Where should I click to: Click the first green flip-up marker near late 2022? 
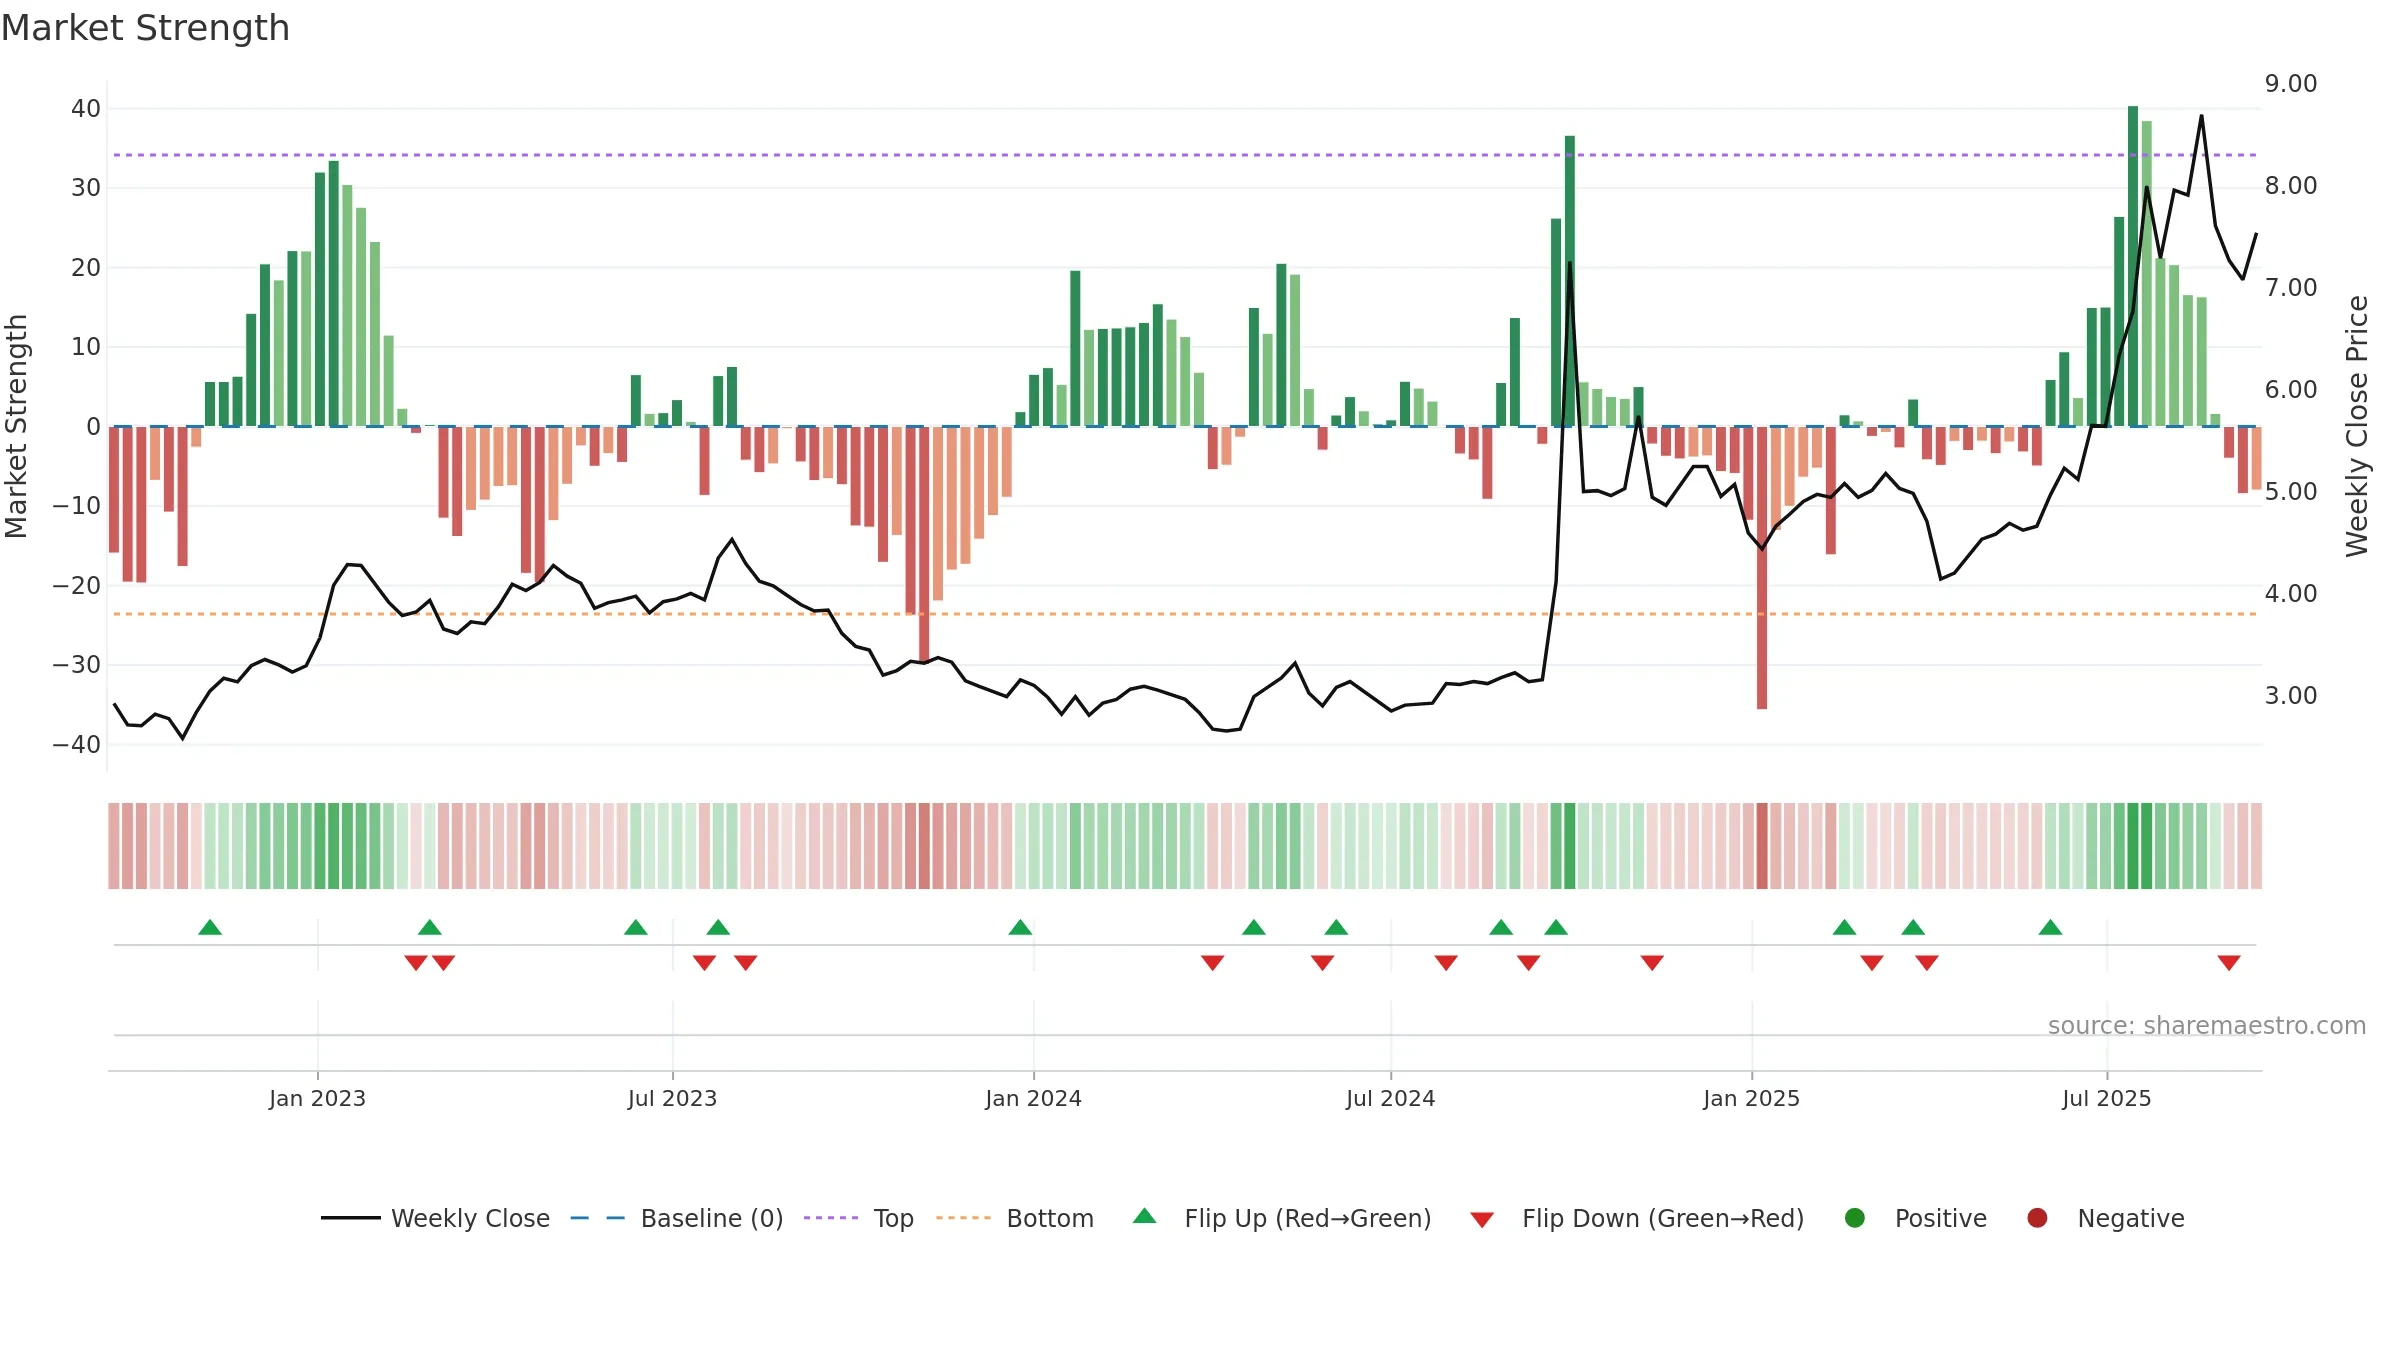coord(210,927)
